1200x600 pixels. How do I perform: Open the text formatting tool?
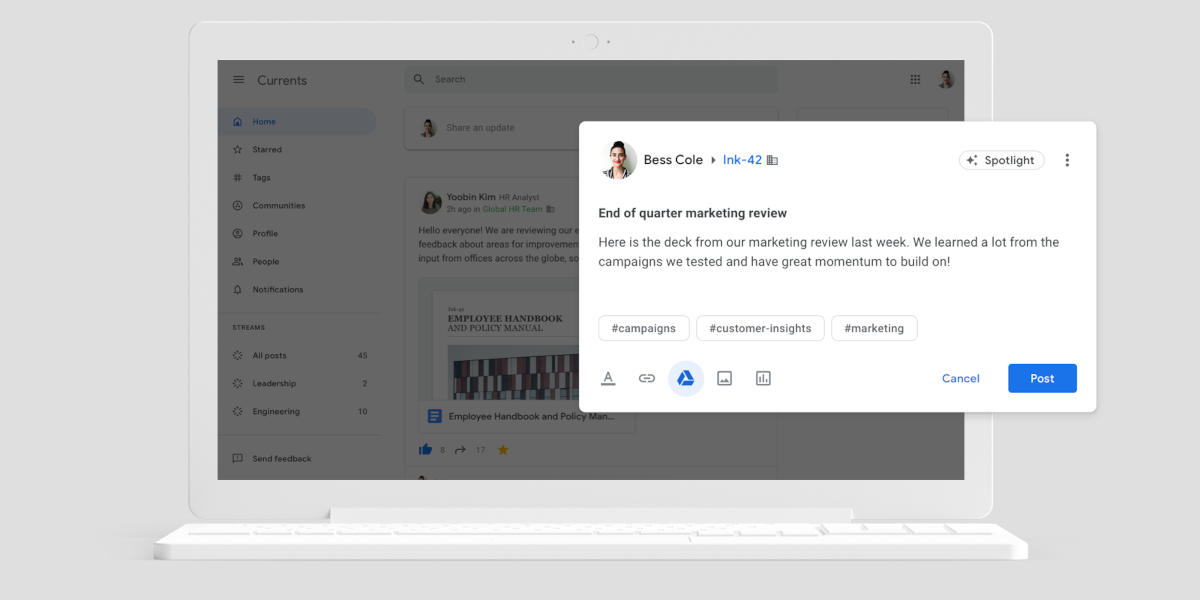click(x=608, y=378)
